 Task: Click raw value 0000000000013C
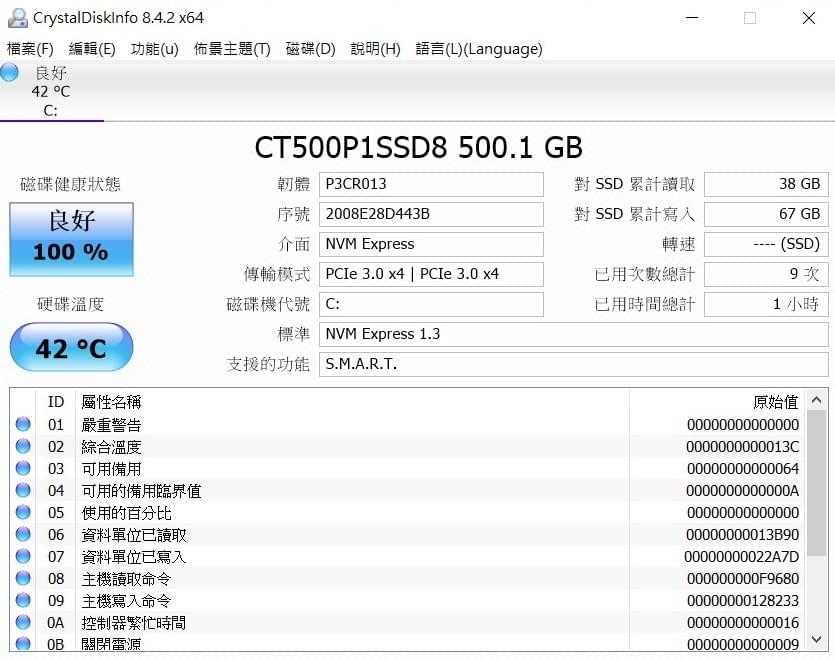click(742, 446)
